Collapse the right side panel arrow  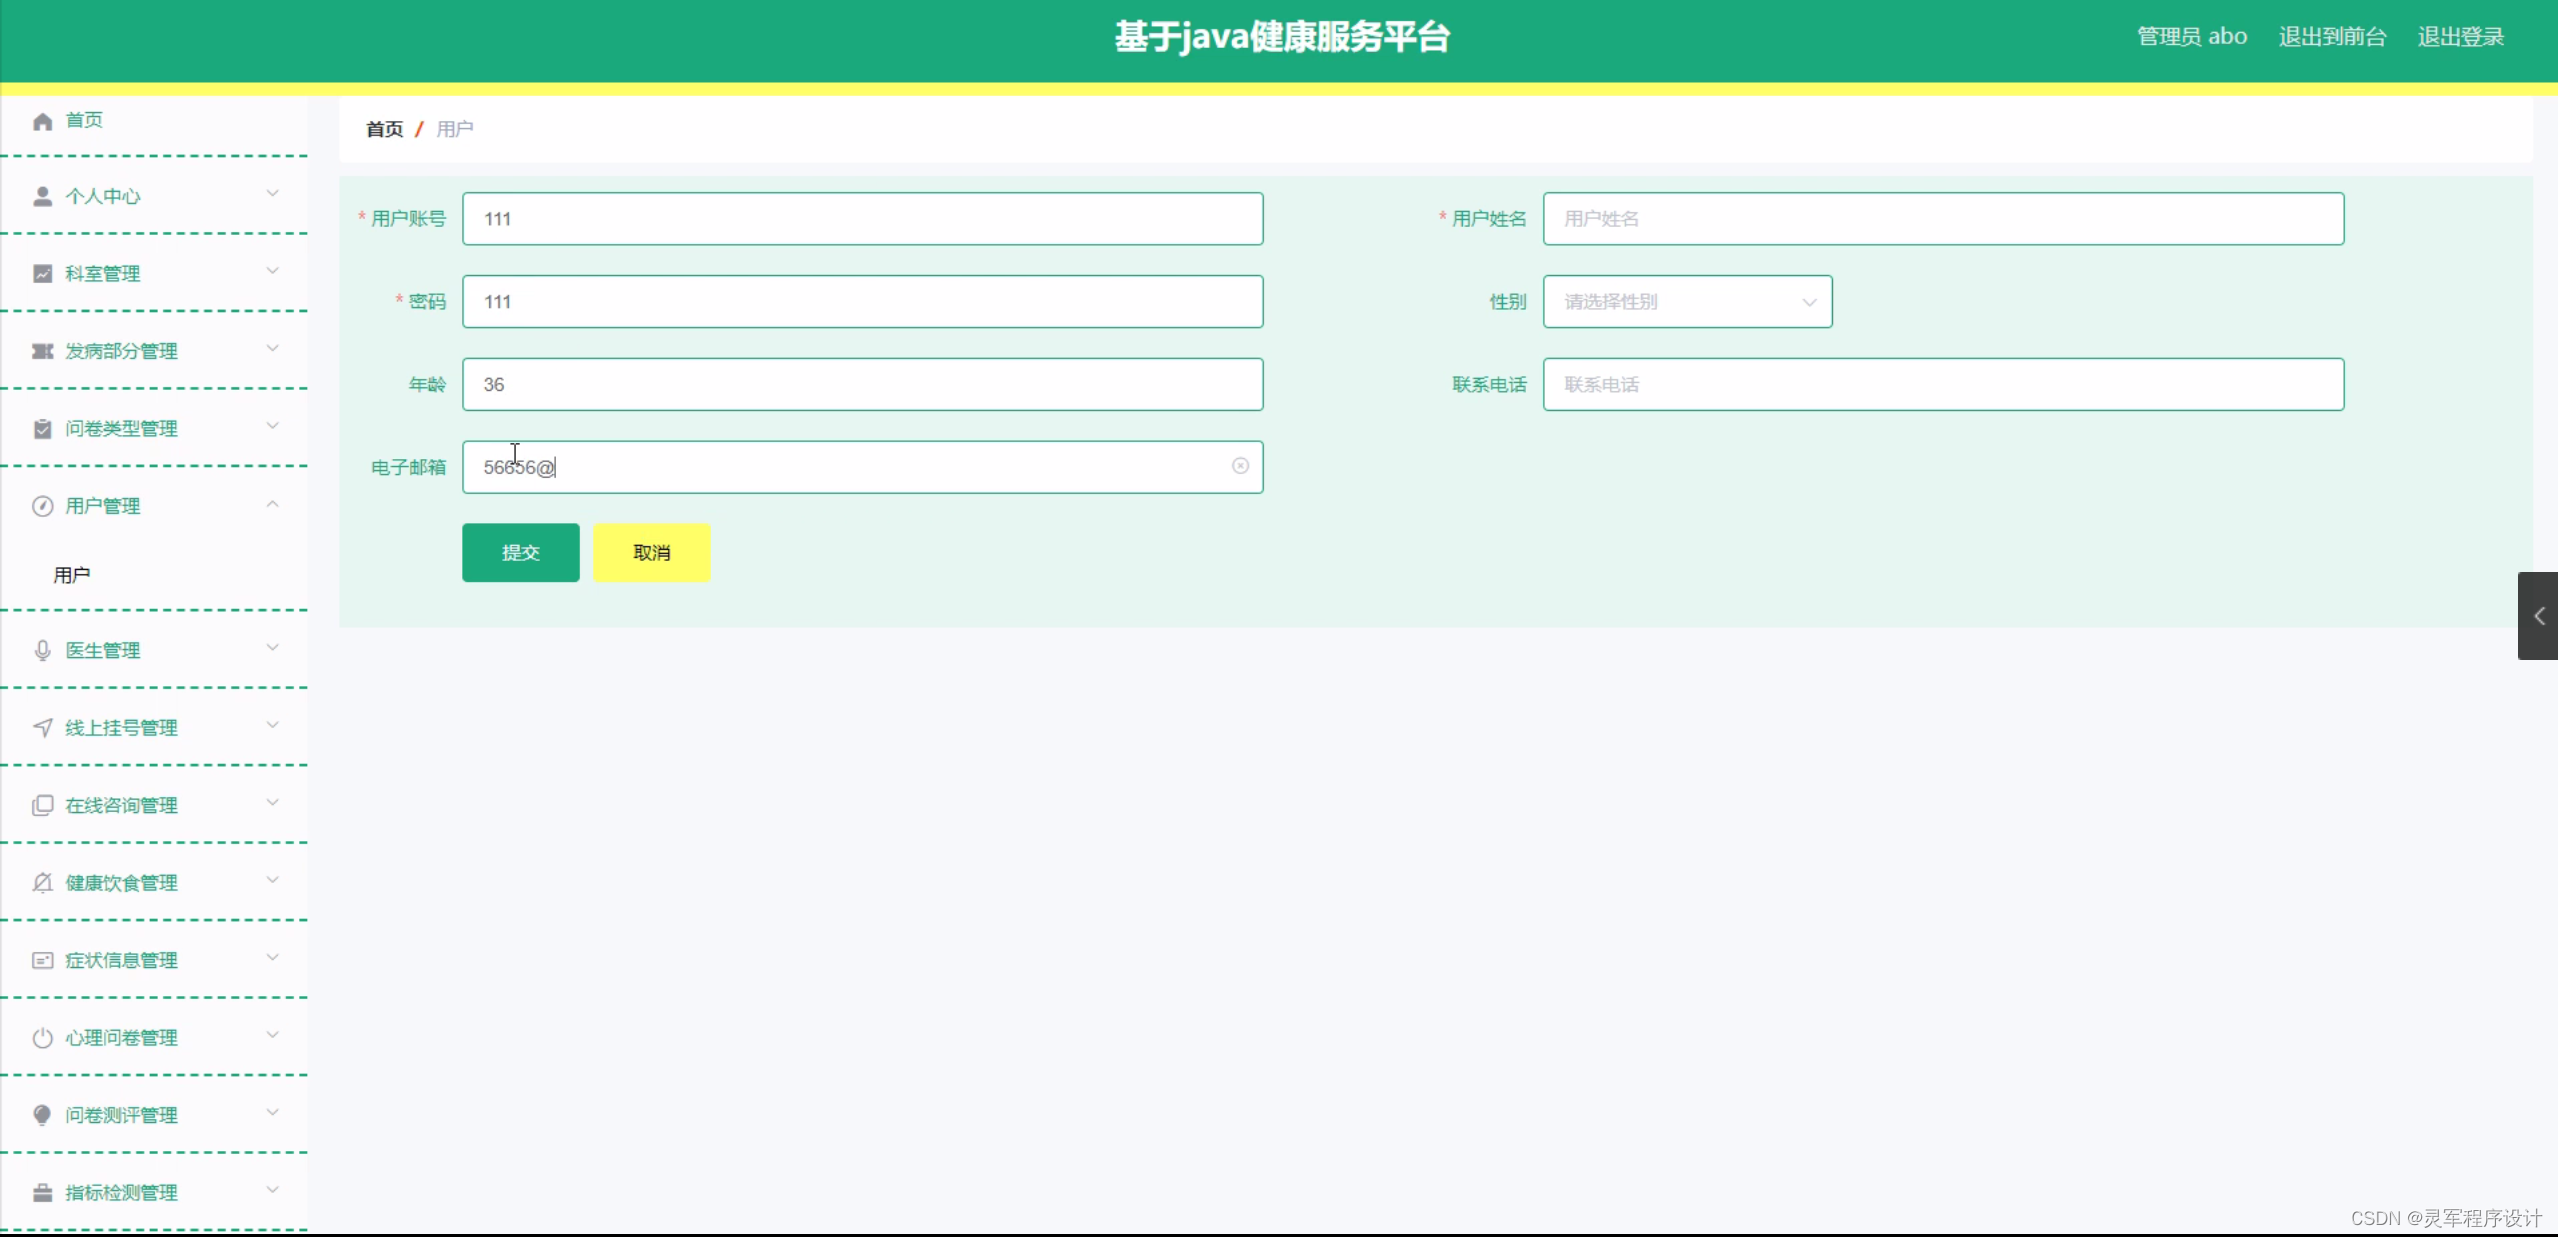point(2539,616)
